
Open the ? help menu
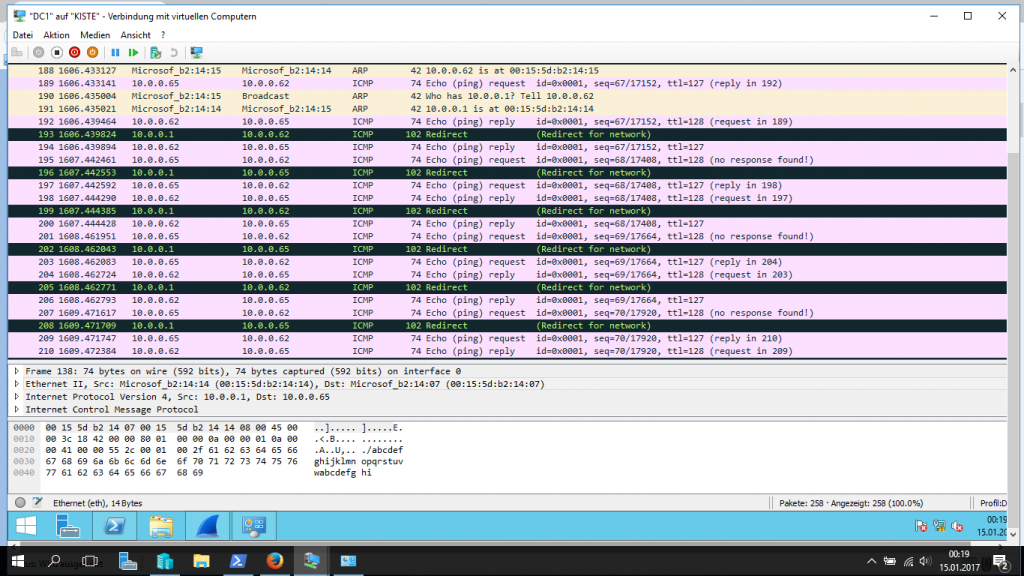tap(163, 35)
